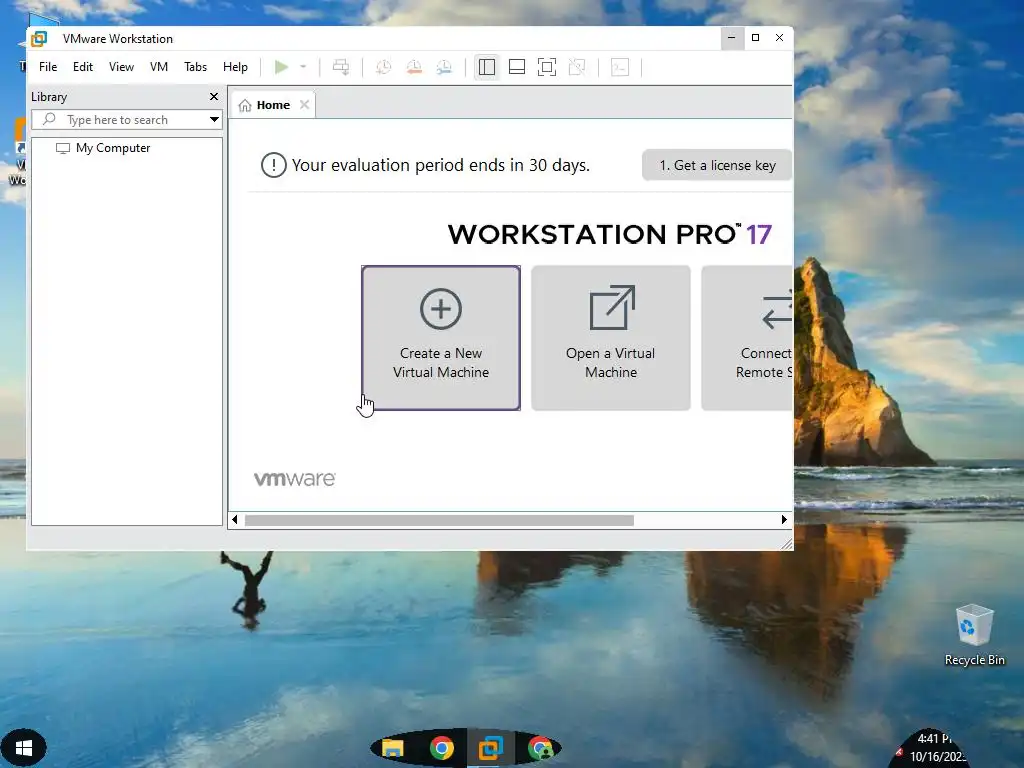This screenshot has width=1024, height=768.
Task: Click Open a Virtual Machine
Action: [611, 338]
